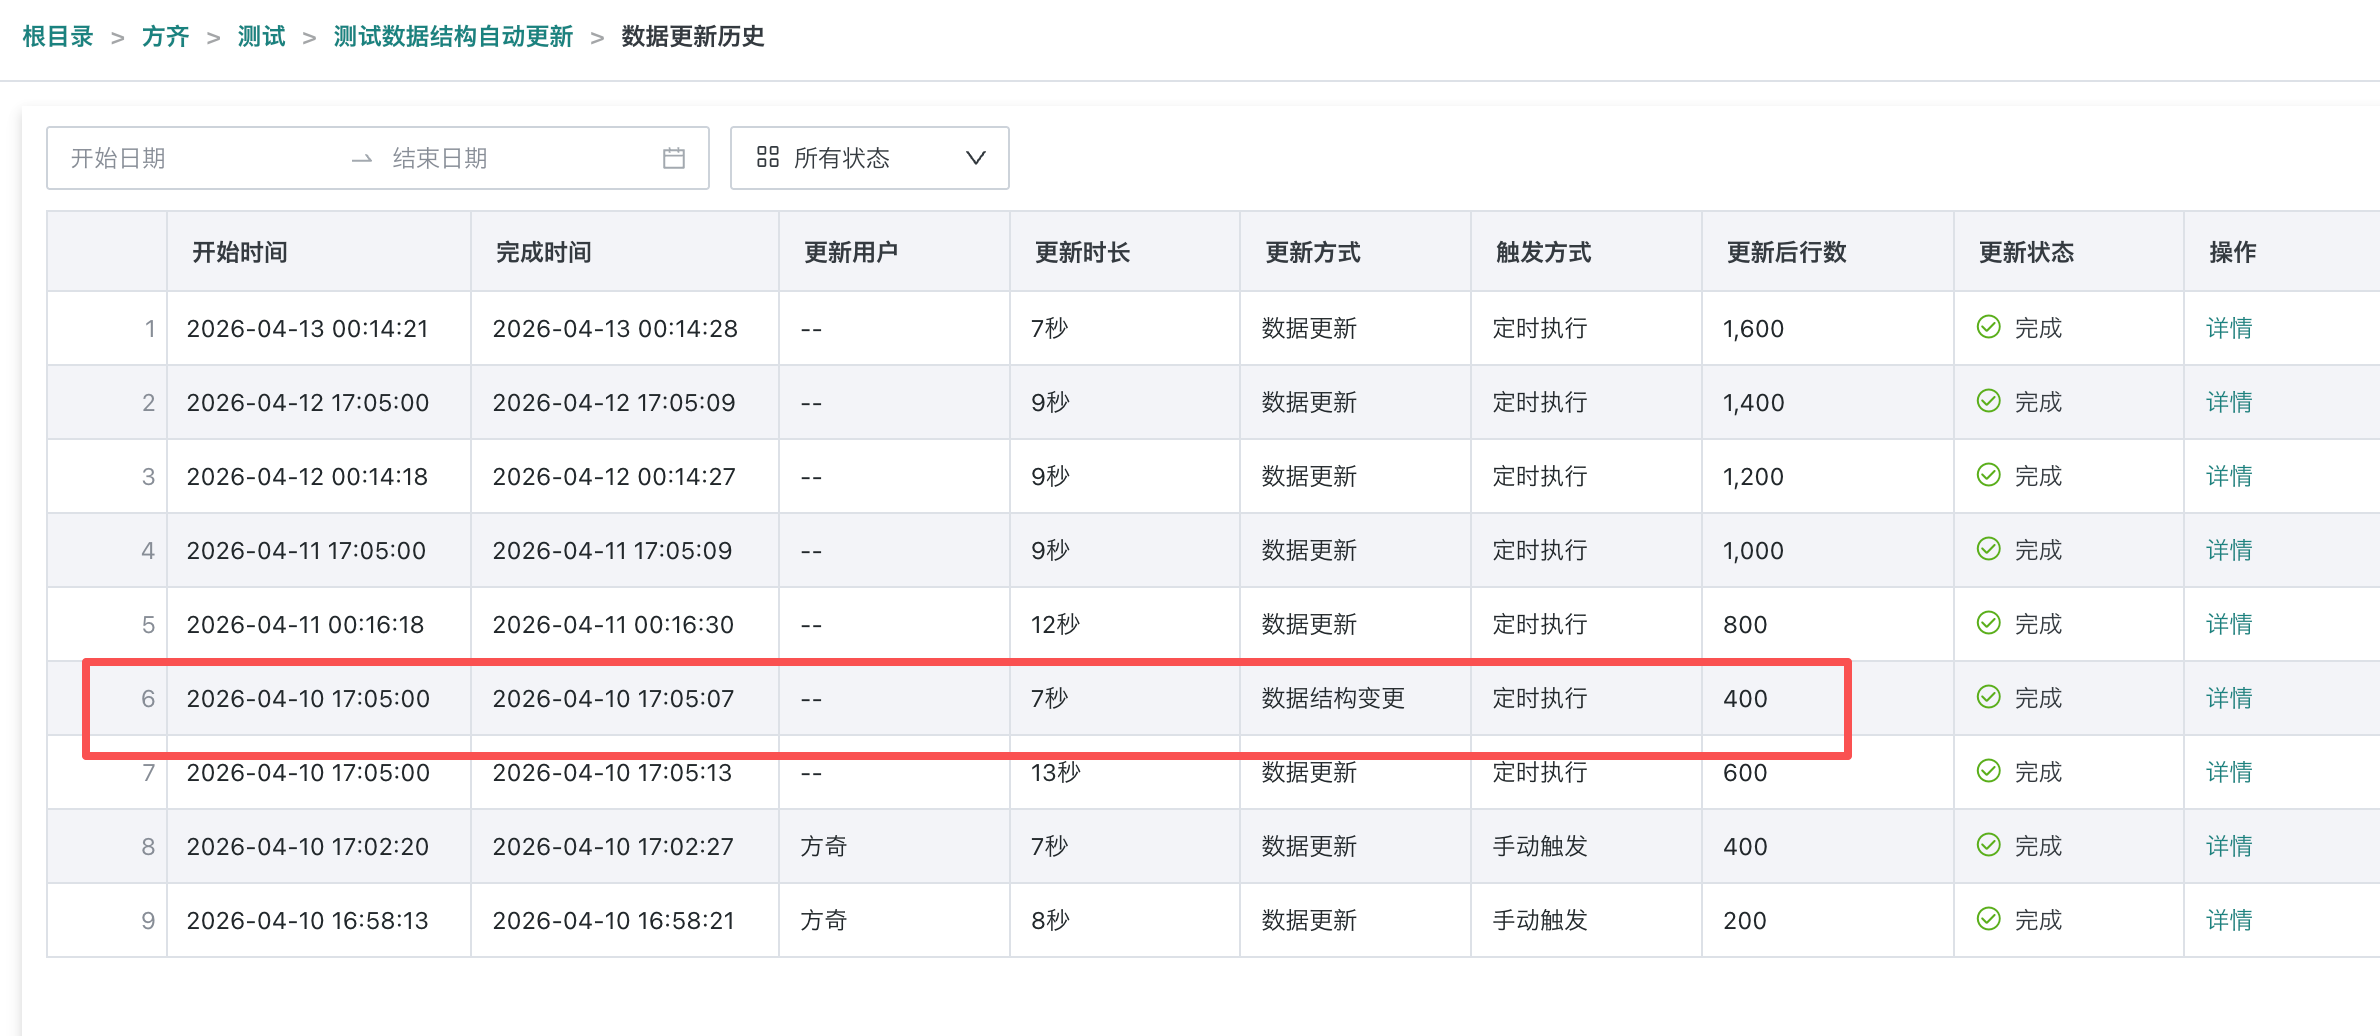The height and width of the screenshot is (1036, 2380).
Task: Click the 开始时间 column header
Action: point(240,252)
